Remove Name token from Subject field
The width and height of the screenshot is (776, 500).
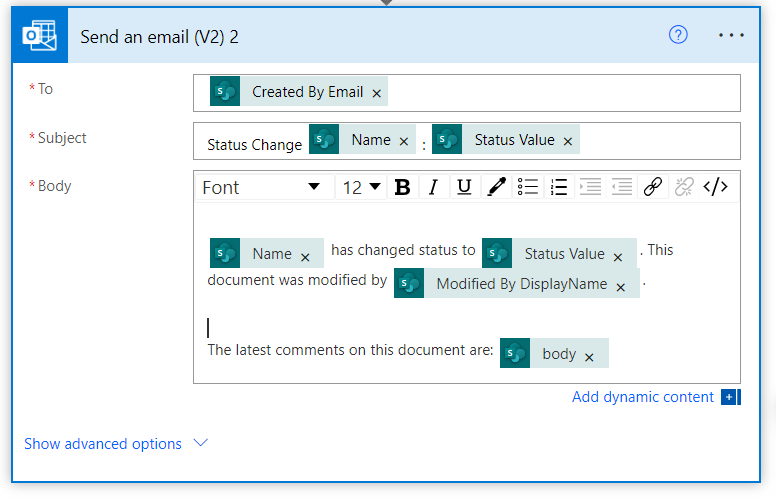click(404, 142)
